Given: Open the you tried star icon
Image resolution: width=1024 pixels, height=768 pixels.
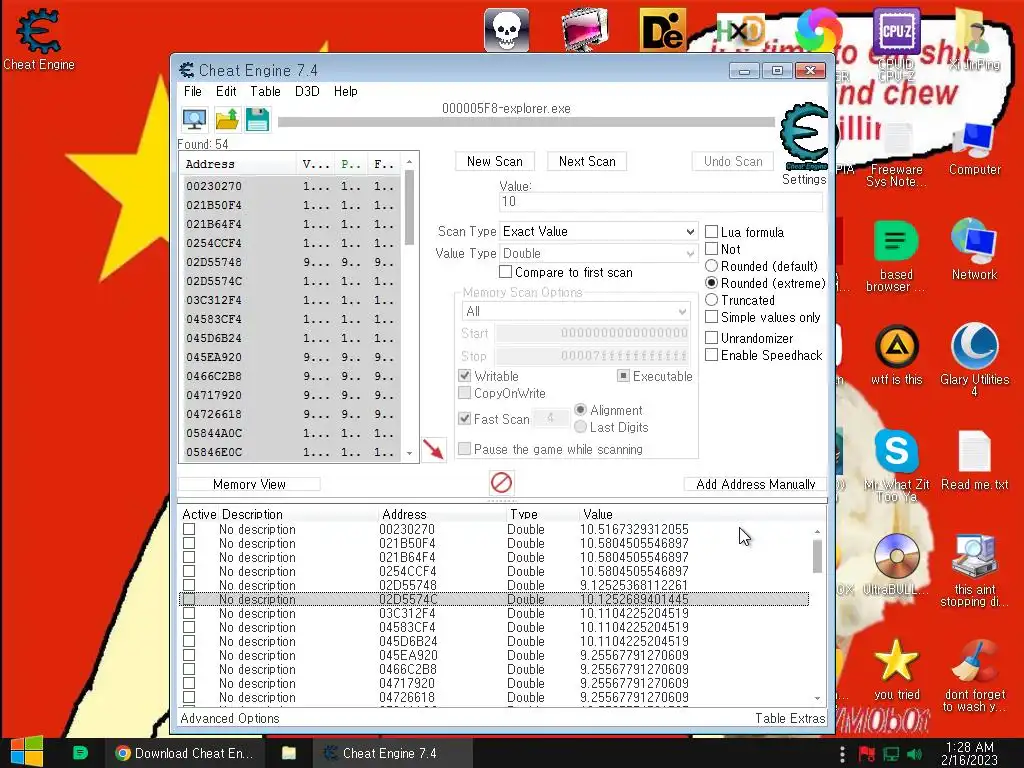Looking at the screenshot, I should (x=896, y=669).
